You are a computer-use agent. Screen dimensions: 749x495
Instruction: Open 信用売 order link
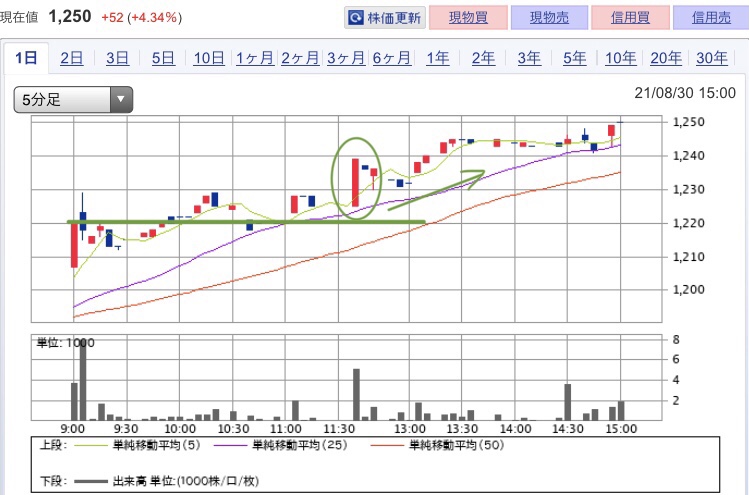(711, 18)
